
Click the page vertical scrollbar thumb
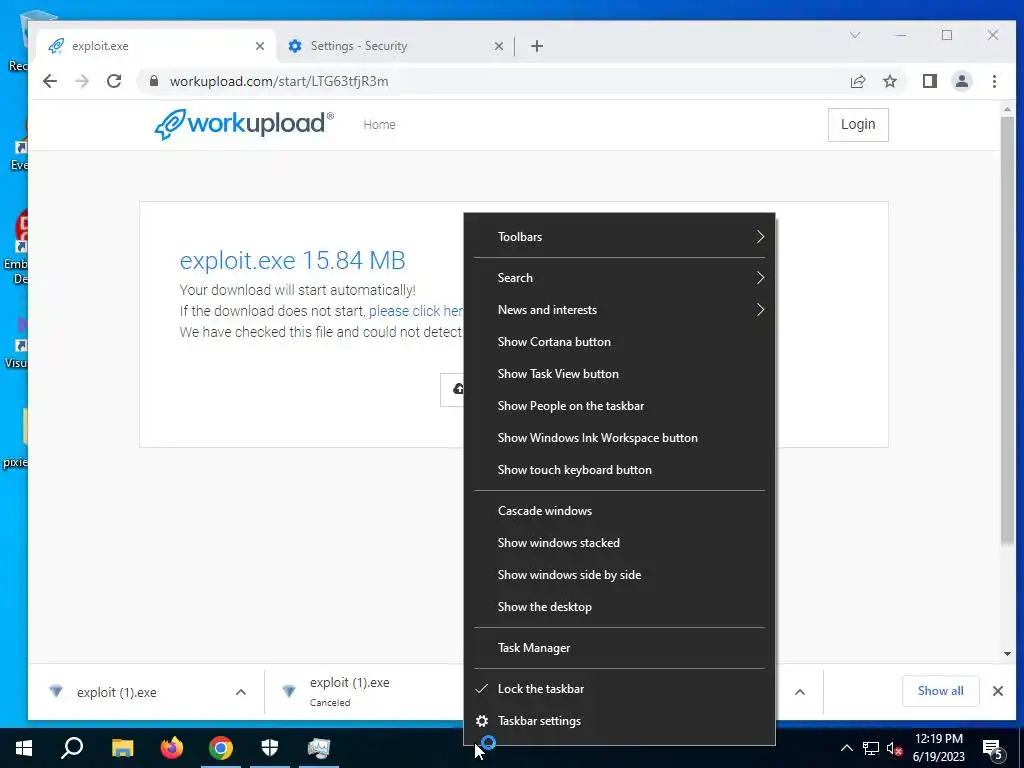[1007, 330]
